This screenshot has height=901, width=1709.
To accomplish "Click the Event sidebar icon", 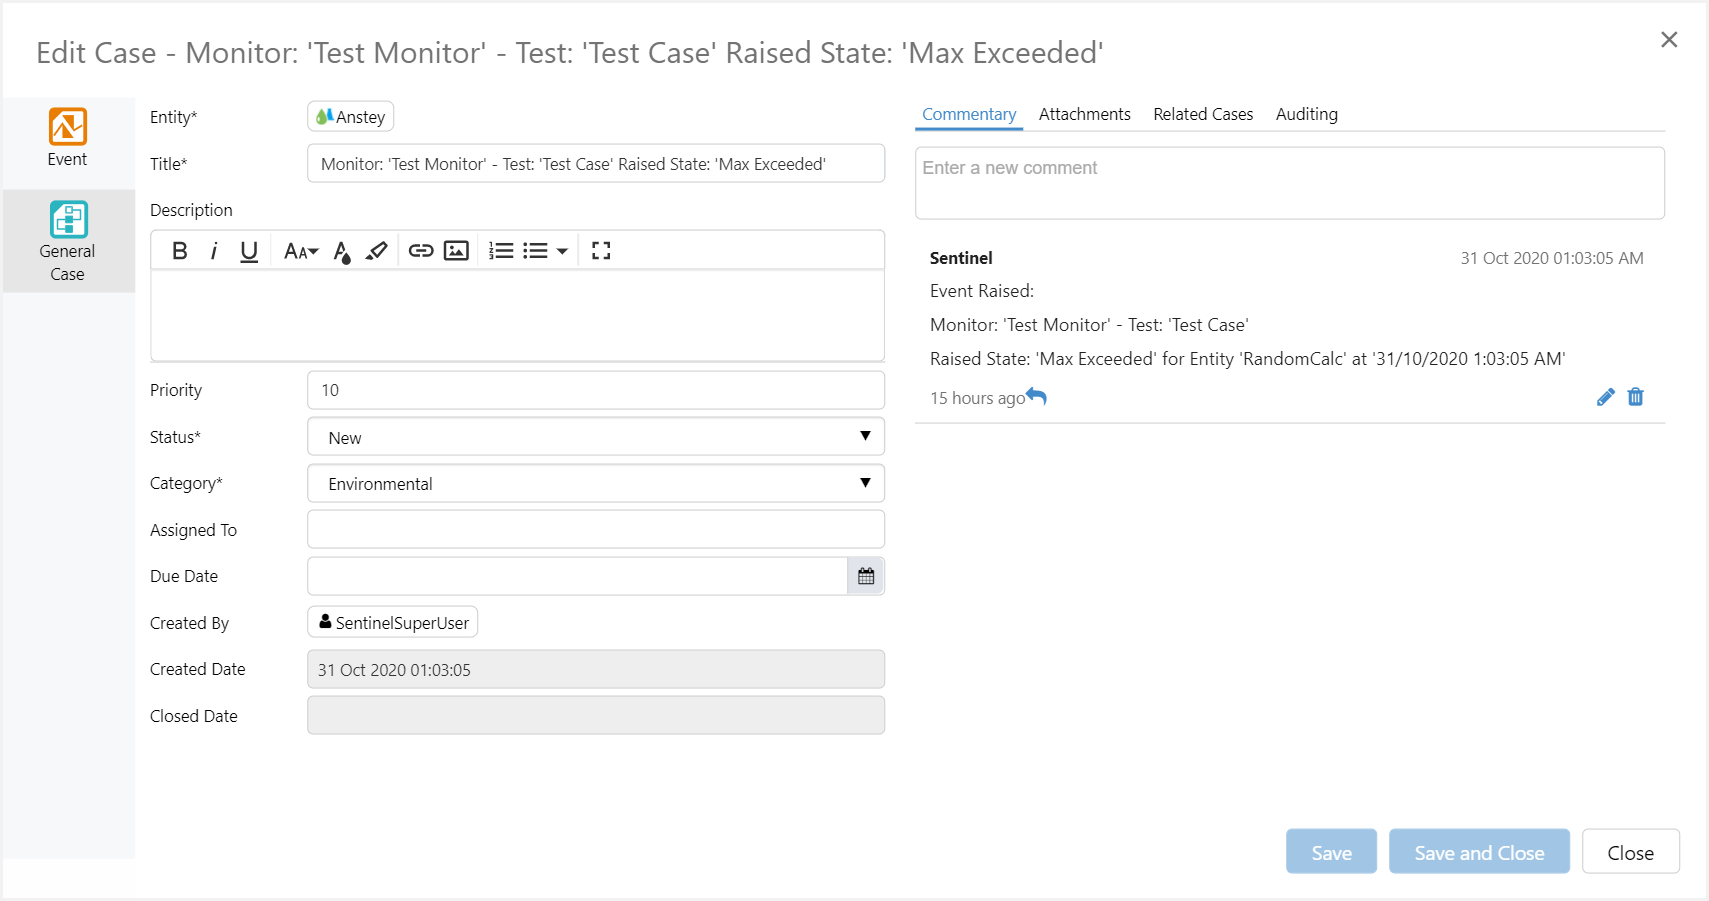I will pos(68,127).
